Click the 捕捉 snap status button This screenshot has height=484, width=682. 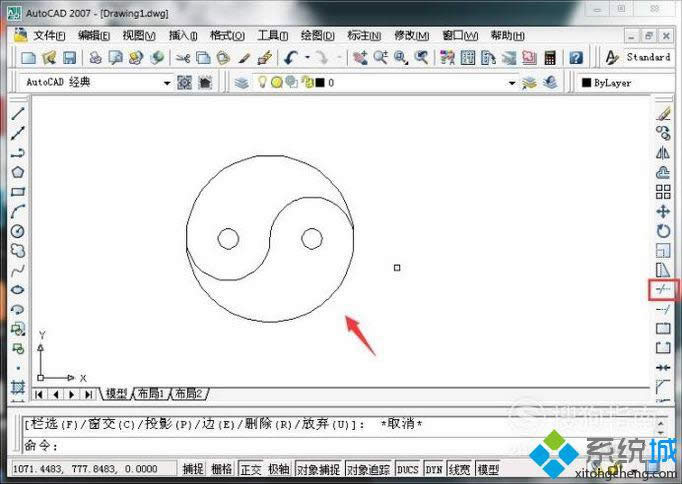pyautogui.click(x=193, y=469)
